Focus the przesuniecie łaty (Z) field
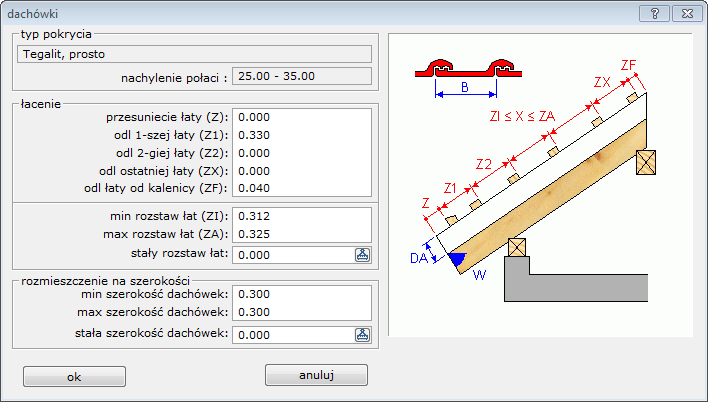Image resolution: width=708 pixels, height=402 pixels. pyautogui.click(x=301, y=116)
